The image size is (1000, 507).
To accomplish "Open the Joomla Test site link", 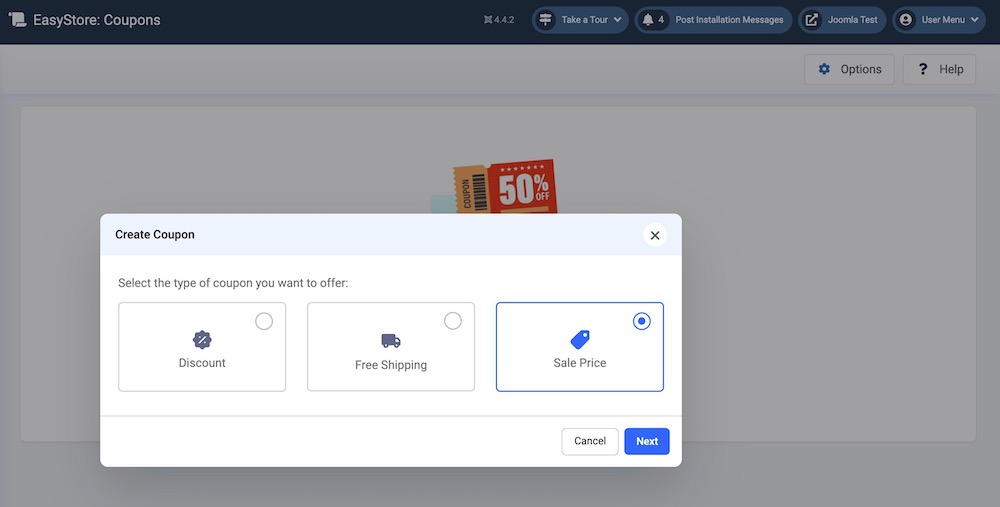I will [842, 20].
